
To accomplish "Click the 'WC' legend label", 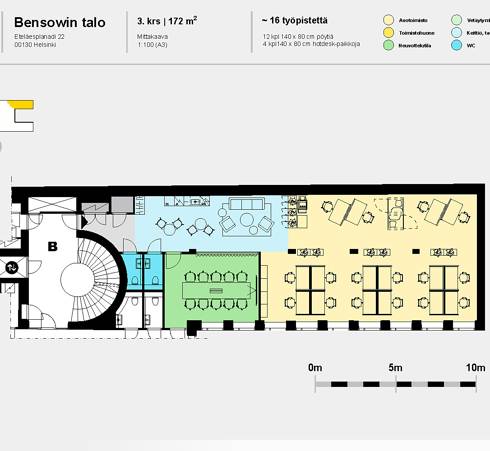I will pos(471,46).
